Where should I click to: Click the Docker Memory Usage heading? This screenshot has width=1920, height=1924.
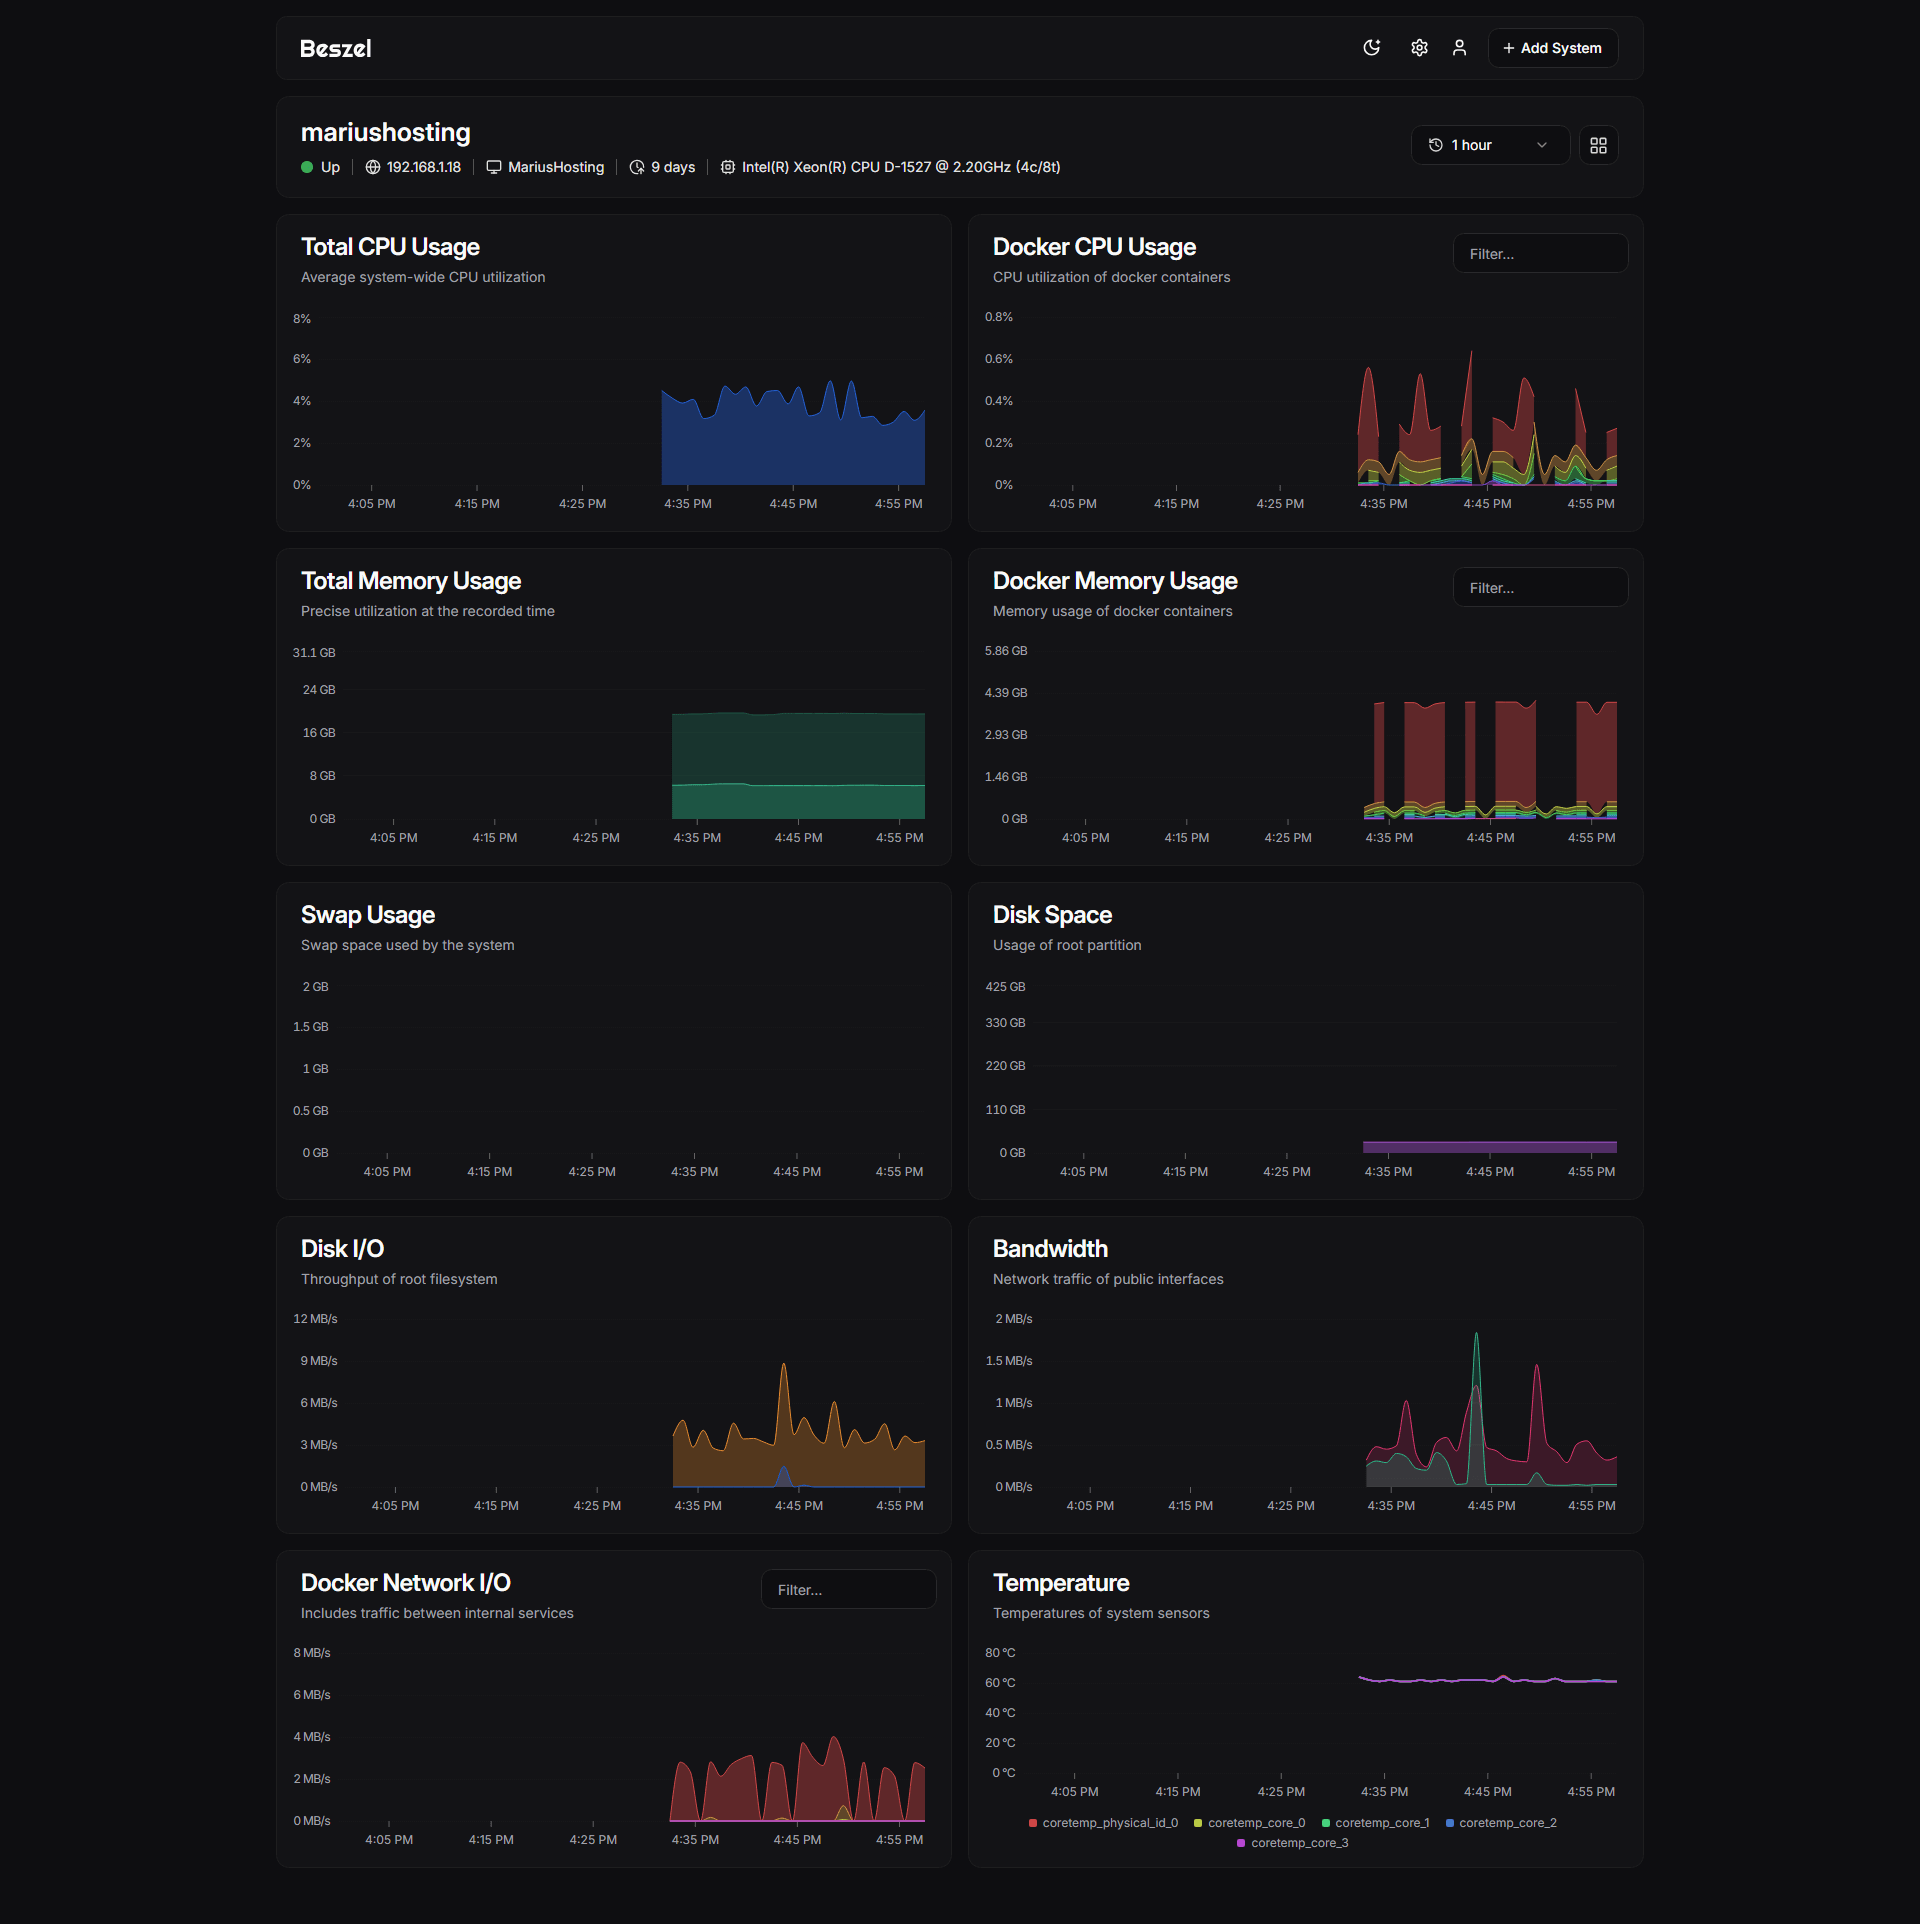click(1115, 581)
